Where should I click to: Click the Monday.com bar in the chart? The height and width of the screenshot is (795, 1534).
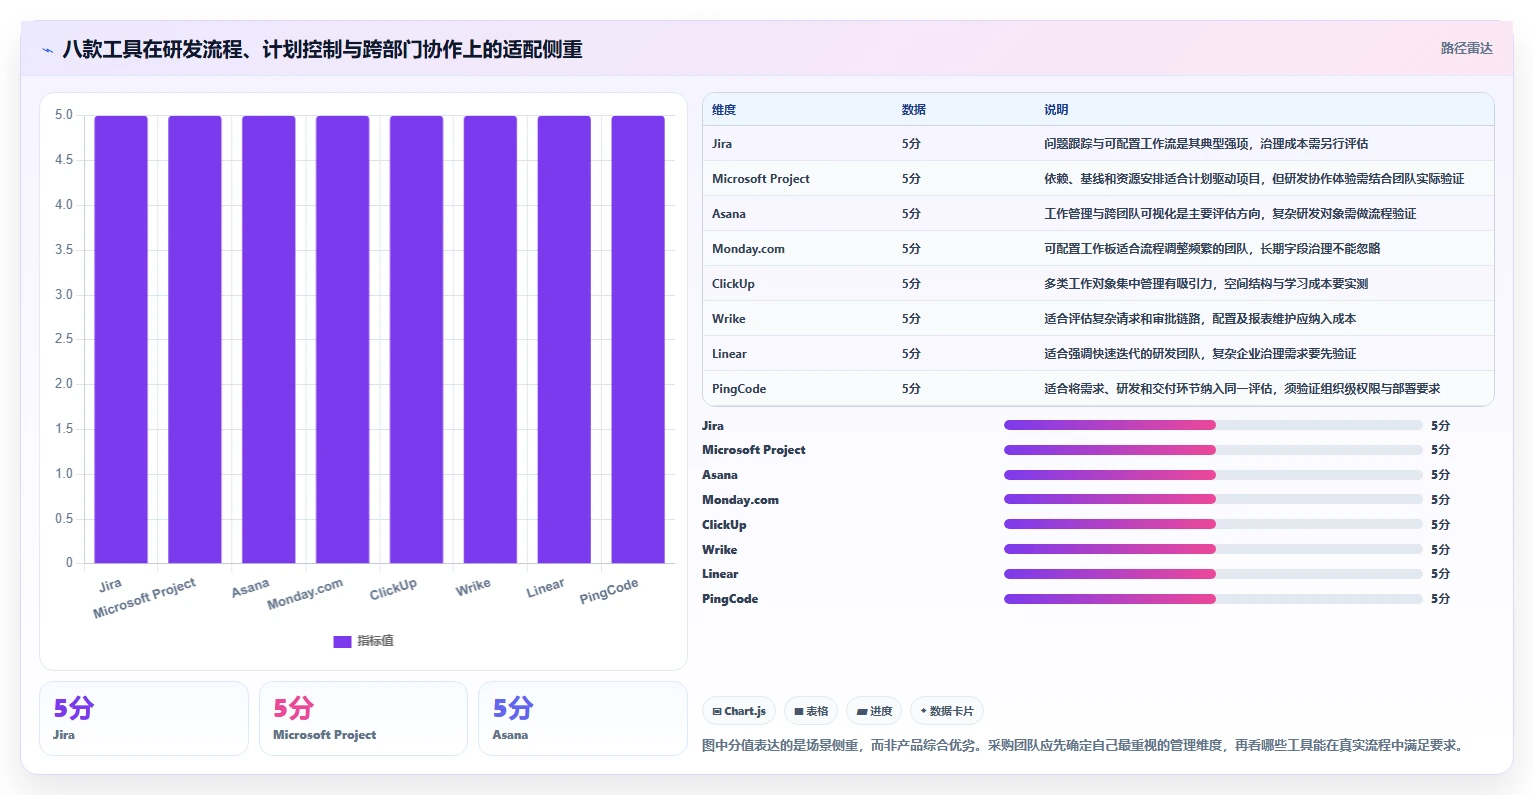coord(343,339)
